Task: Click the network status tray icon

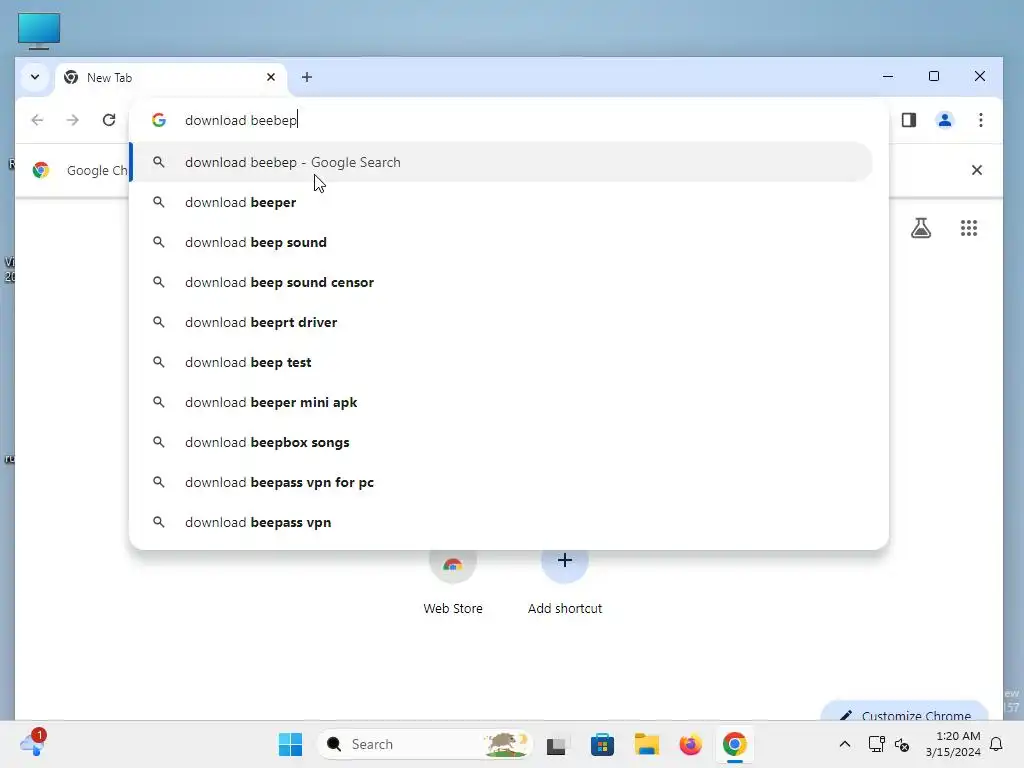Action: click(x=876, y=744)
